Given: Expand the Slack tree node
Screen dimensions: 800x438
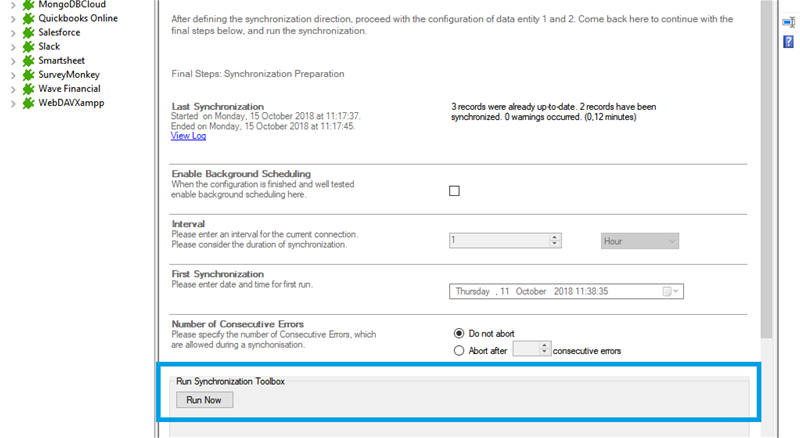Looking at the screenshot, I should [12, 47].
